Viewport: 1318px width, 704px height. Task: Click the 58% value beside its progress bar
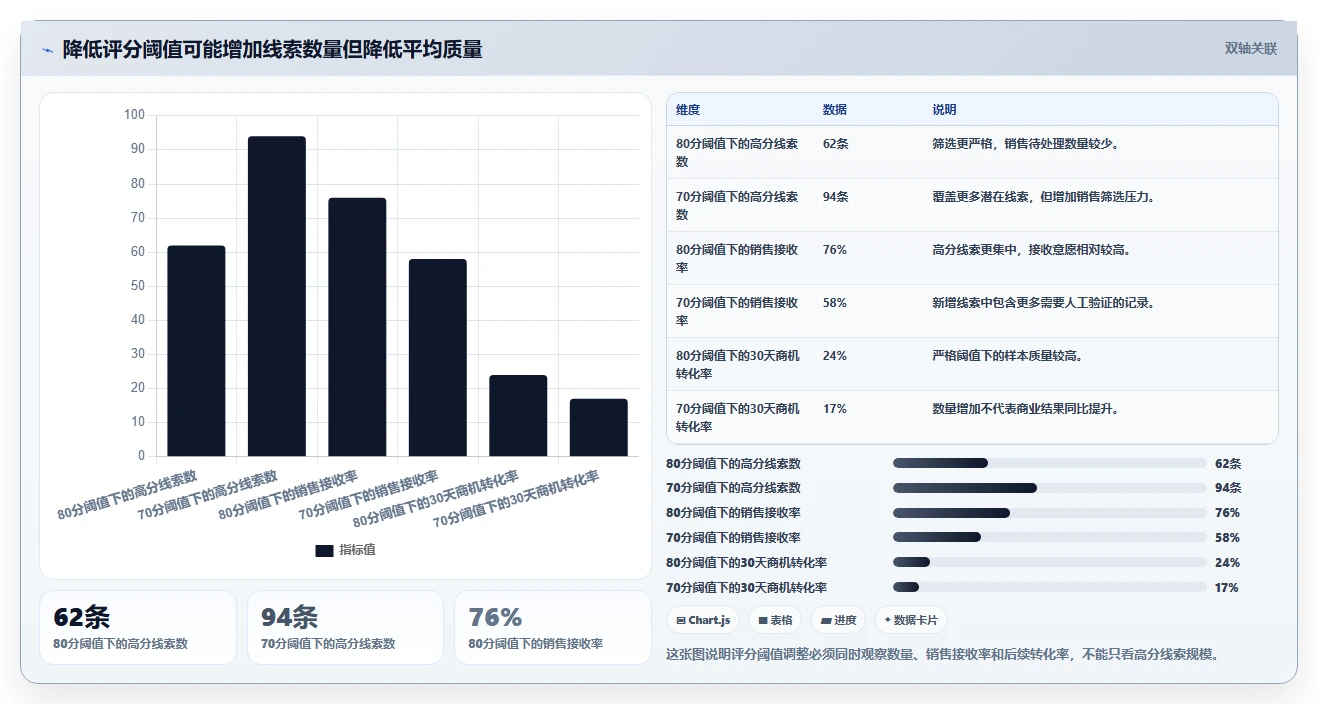[1227, 538]
